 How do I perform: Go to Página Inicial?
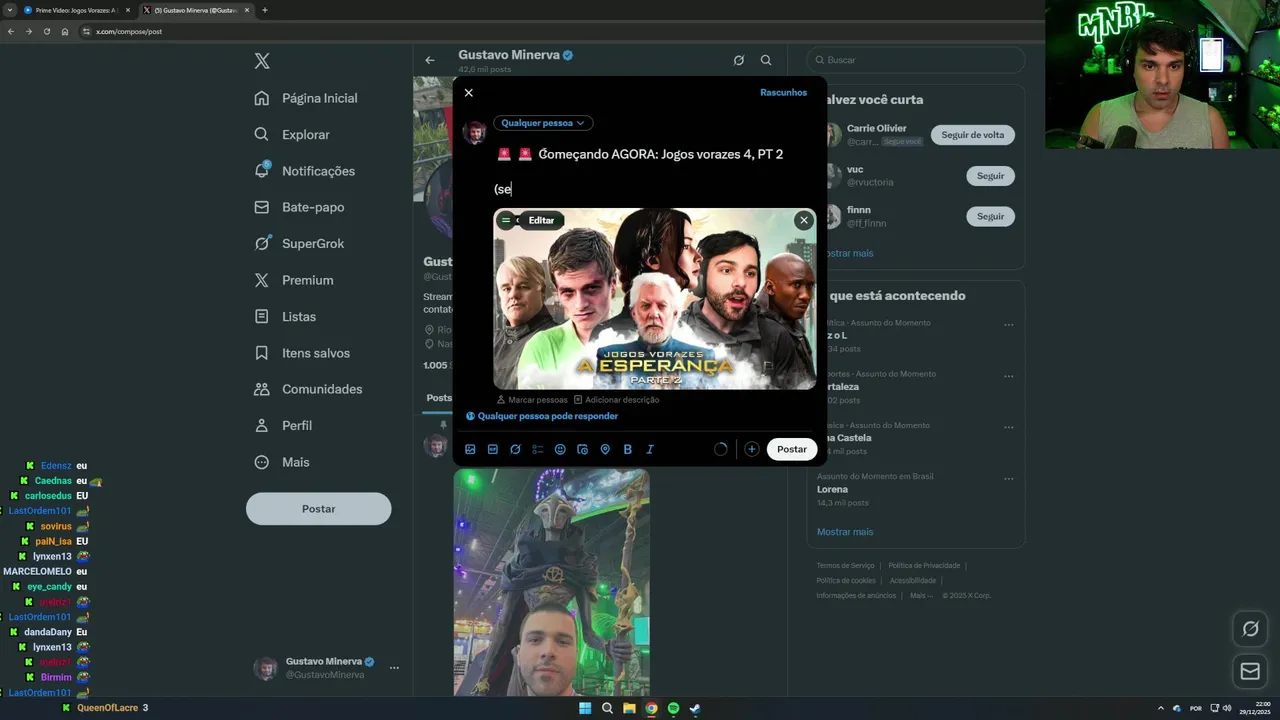point(306,98)
